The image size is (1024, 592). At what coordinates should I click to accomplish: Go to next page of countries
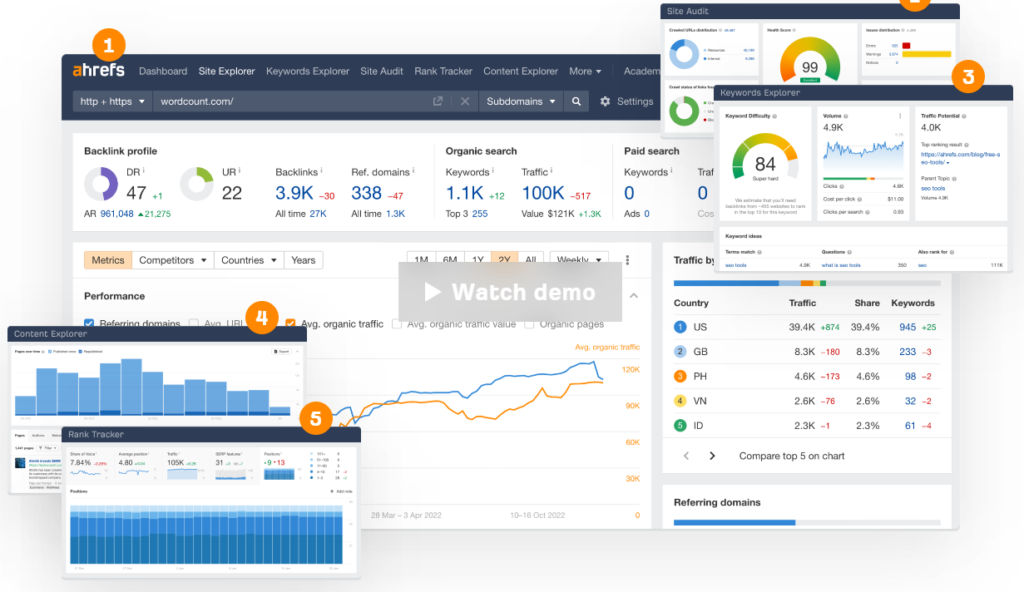(712, 456)
